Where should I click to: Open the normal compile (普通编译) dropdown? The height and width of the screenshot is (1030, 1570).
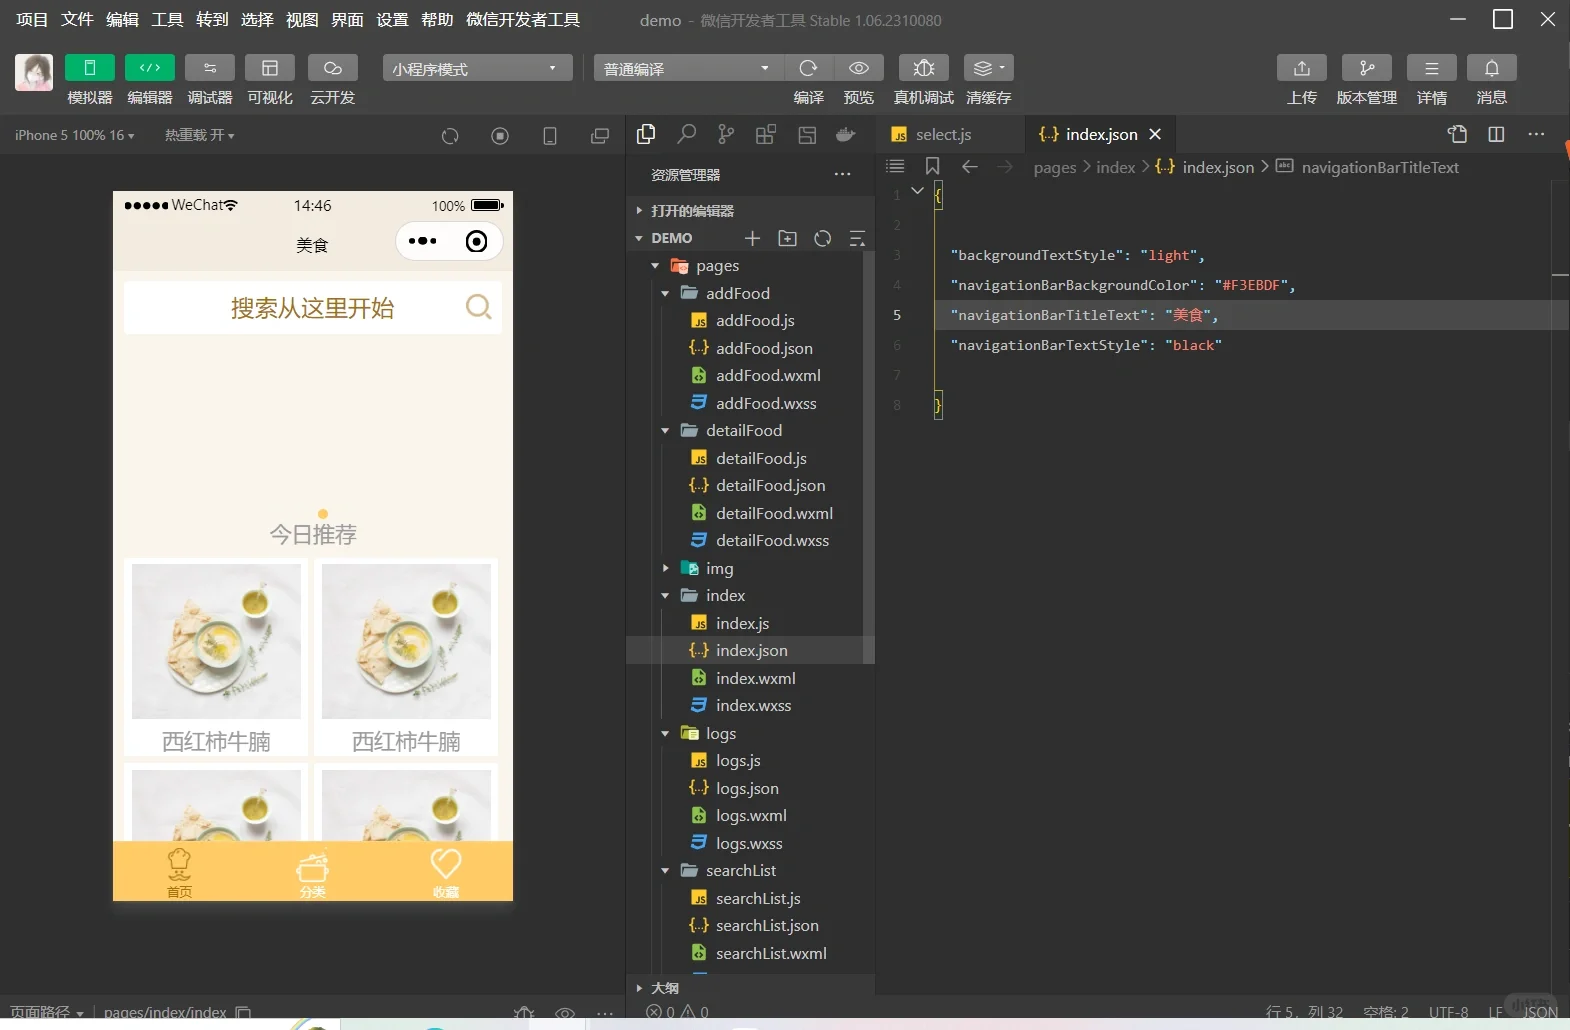coord(687,68)
